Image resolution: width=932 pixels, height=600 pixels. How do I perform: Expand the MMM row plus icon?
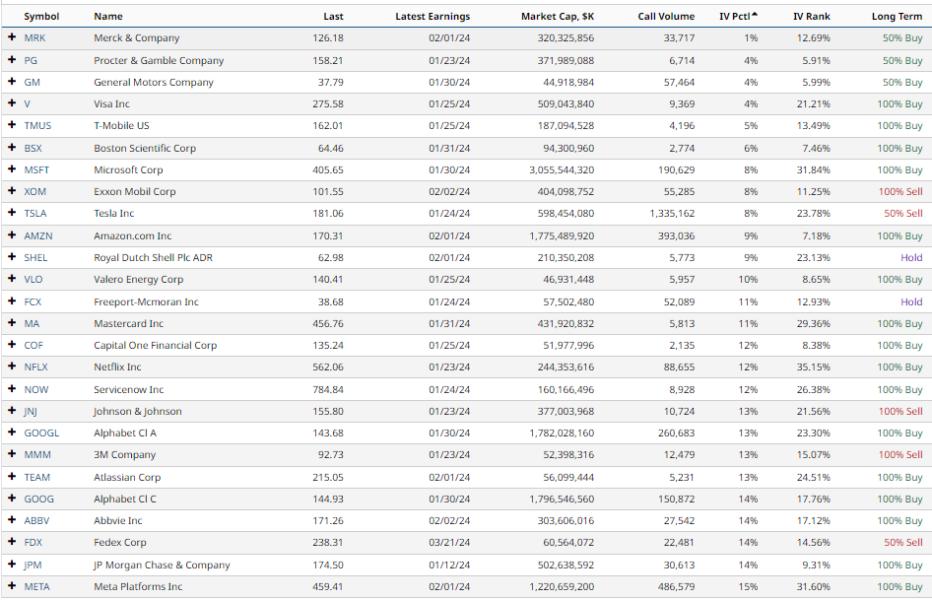coord(12,454)
